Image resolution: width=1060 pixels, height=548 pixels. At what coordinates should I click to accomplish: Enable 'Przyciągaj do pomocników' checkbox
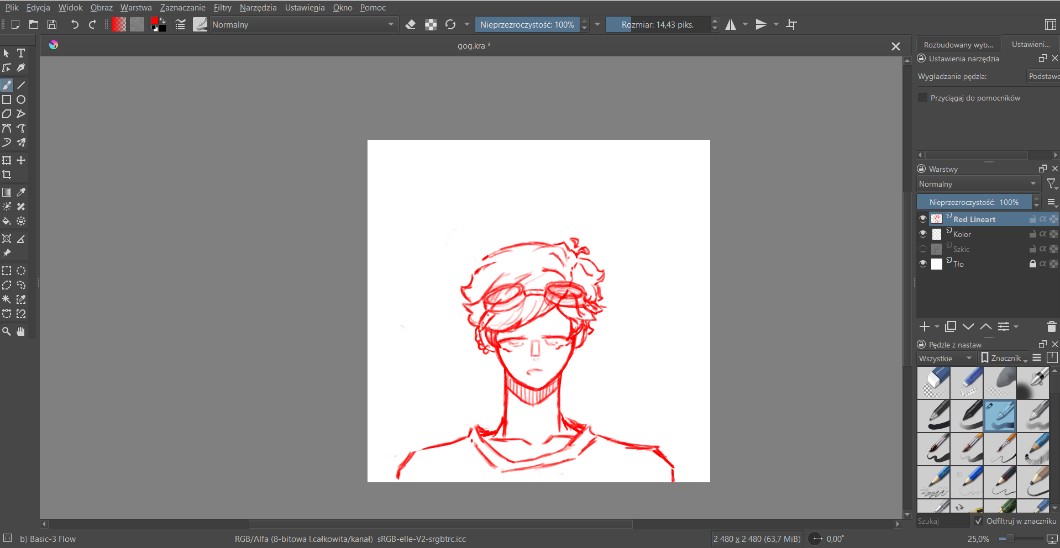(923, 98)
